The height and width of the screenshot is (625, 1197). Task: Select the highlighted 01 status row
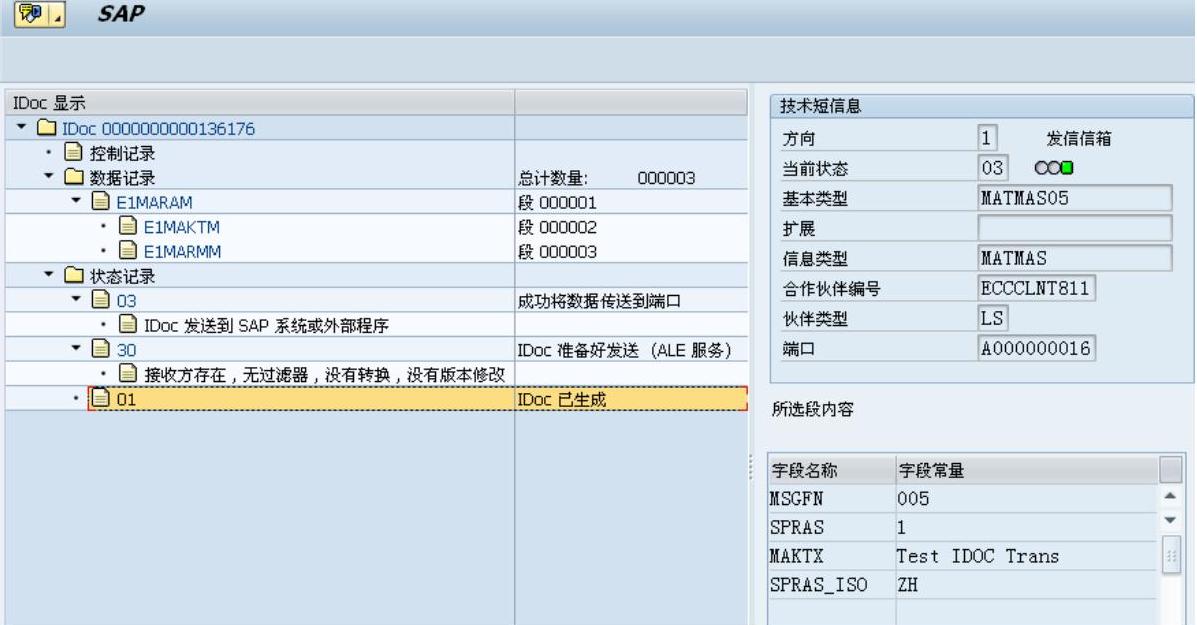pyautogui.click(x=418, y=398)
